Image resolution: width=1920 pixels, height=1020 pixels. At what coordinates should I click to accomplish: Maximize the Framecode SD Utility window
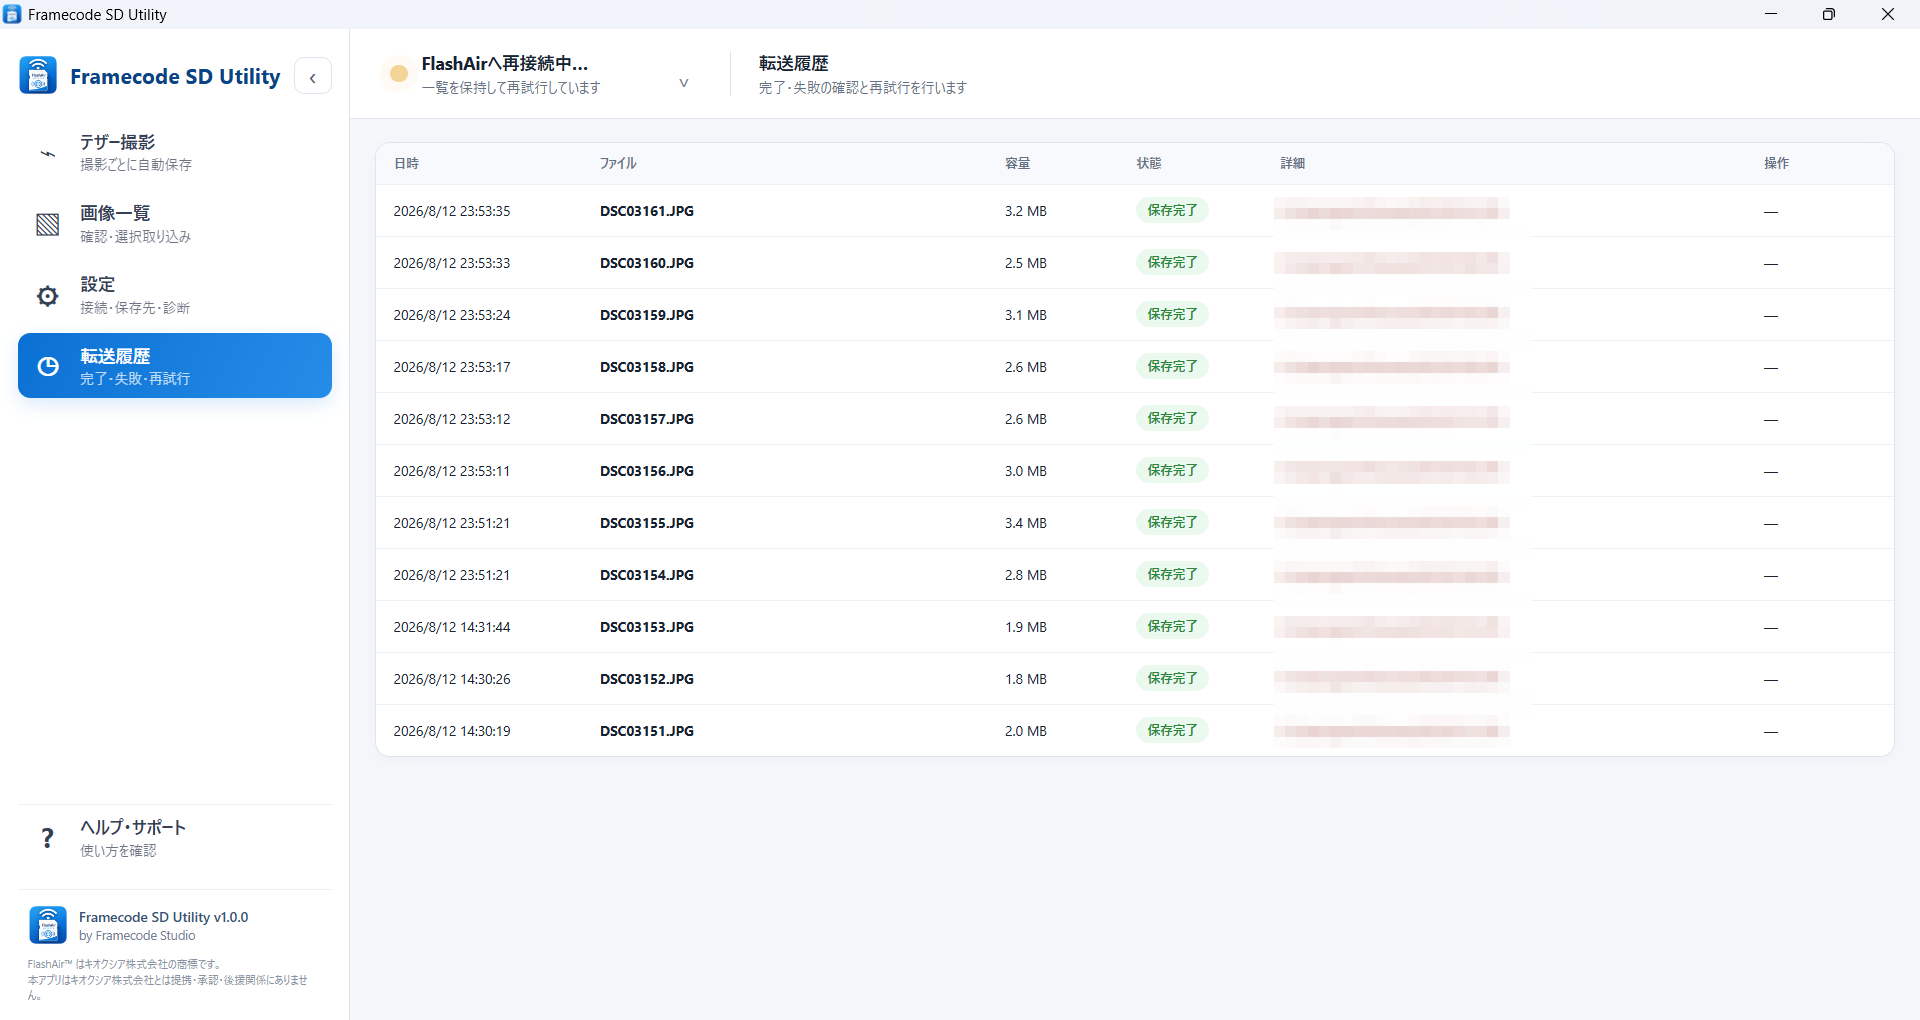(x=1829, y=14)
